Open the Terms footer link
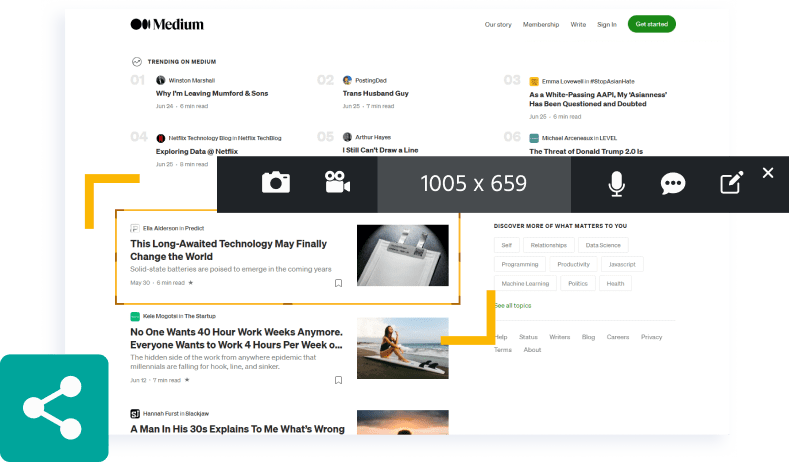 click(x=503, y=350)
